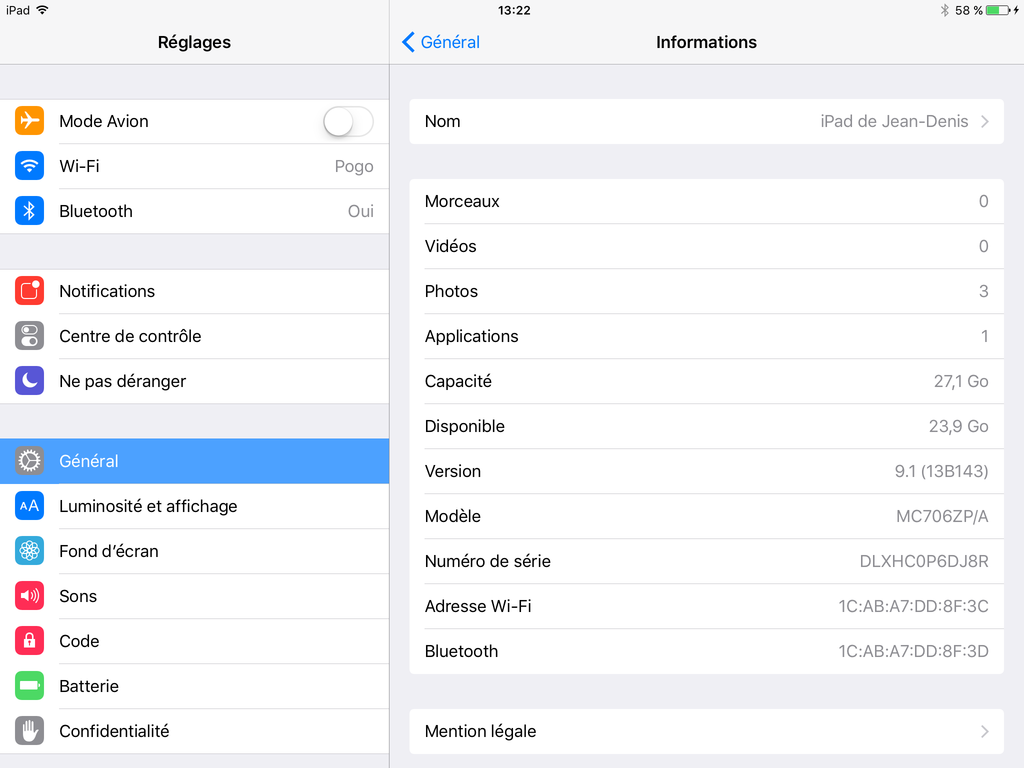The image size is (1024, 768).
Task: Tap the purple moon Ne pas déranger icon
Action: [x=29, y=381]
